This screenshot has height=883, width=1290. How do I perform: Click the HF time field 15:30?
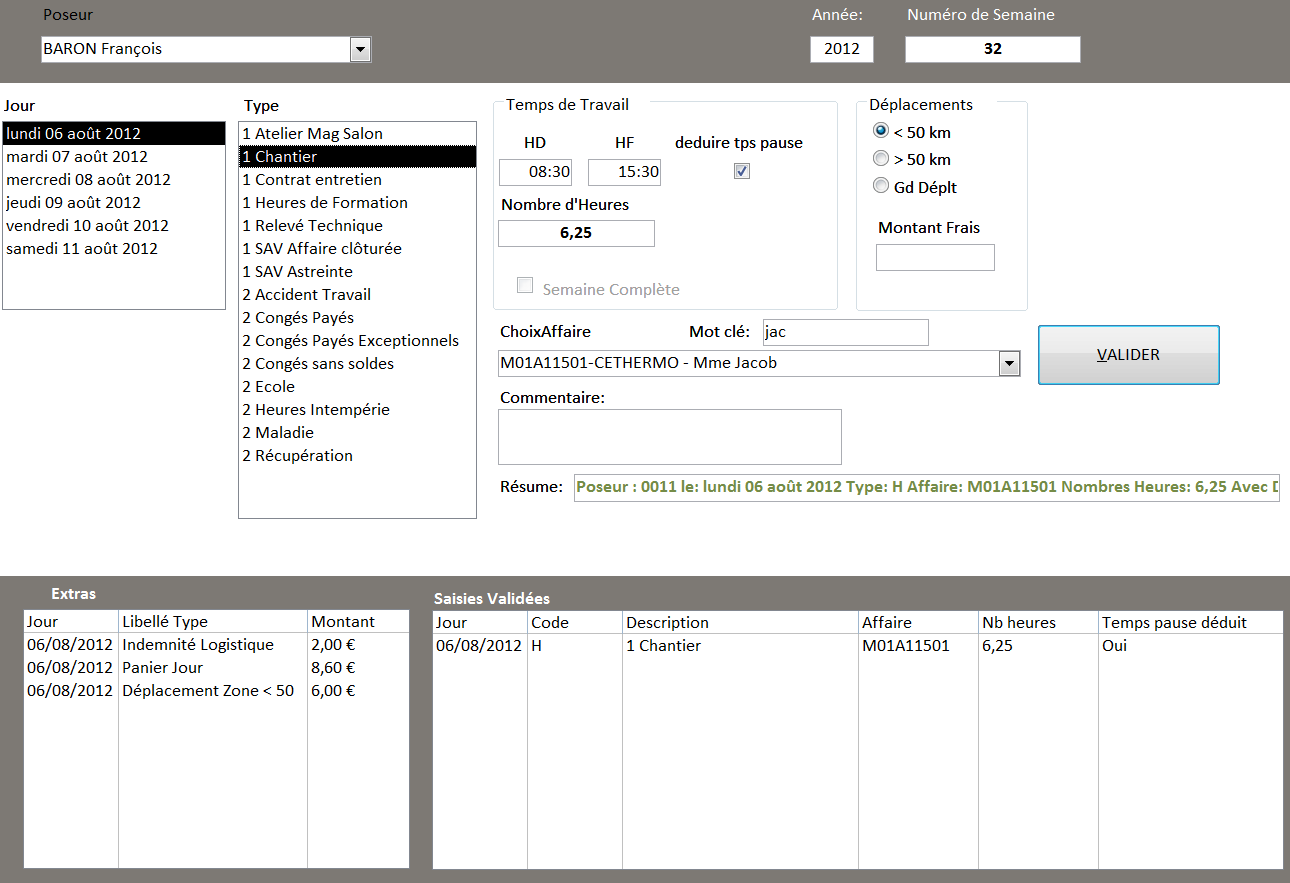(624, 172)
